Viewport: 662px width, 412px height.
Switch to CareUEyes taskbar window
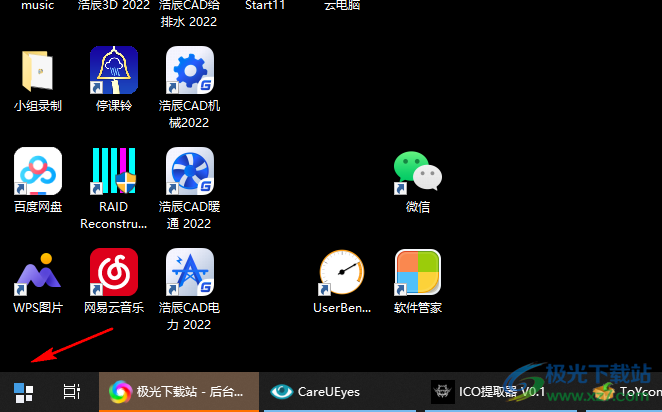pos(340,392)
